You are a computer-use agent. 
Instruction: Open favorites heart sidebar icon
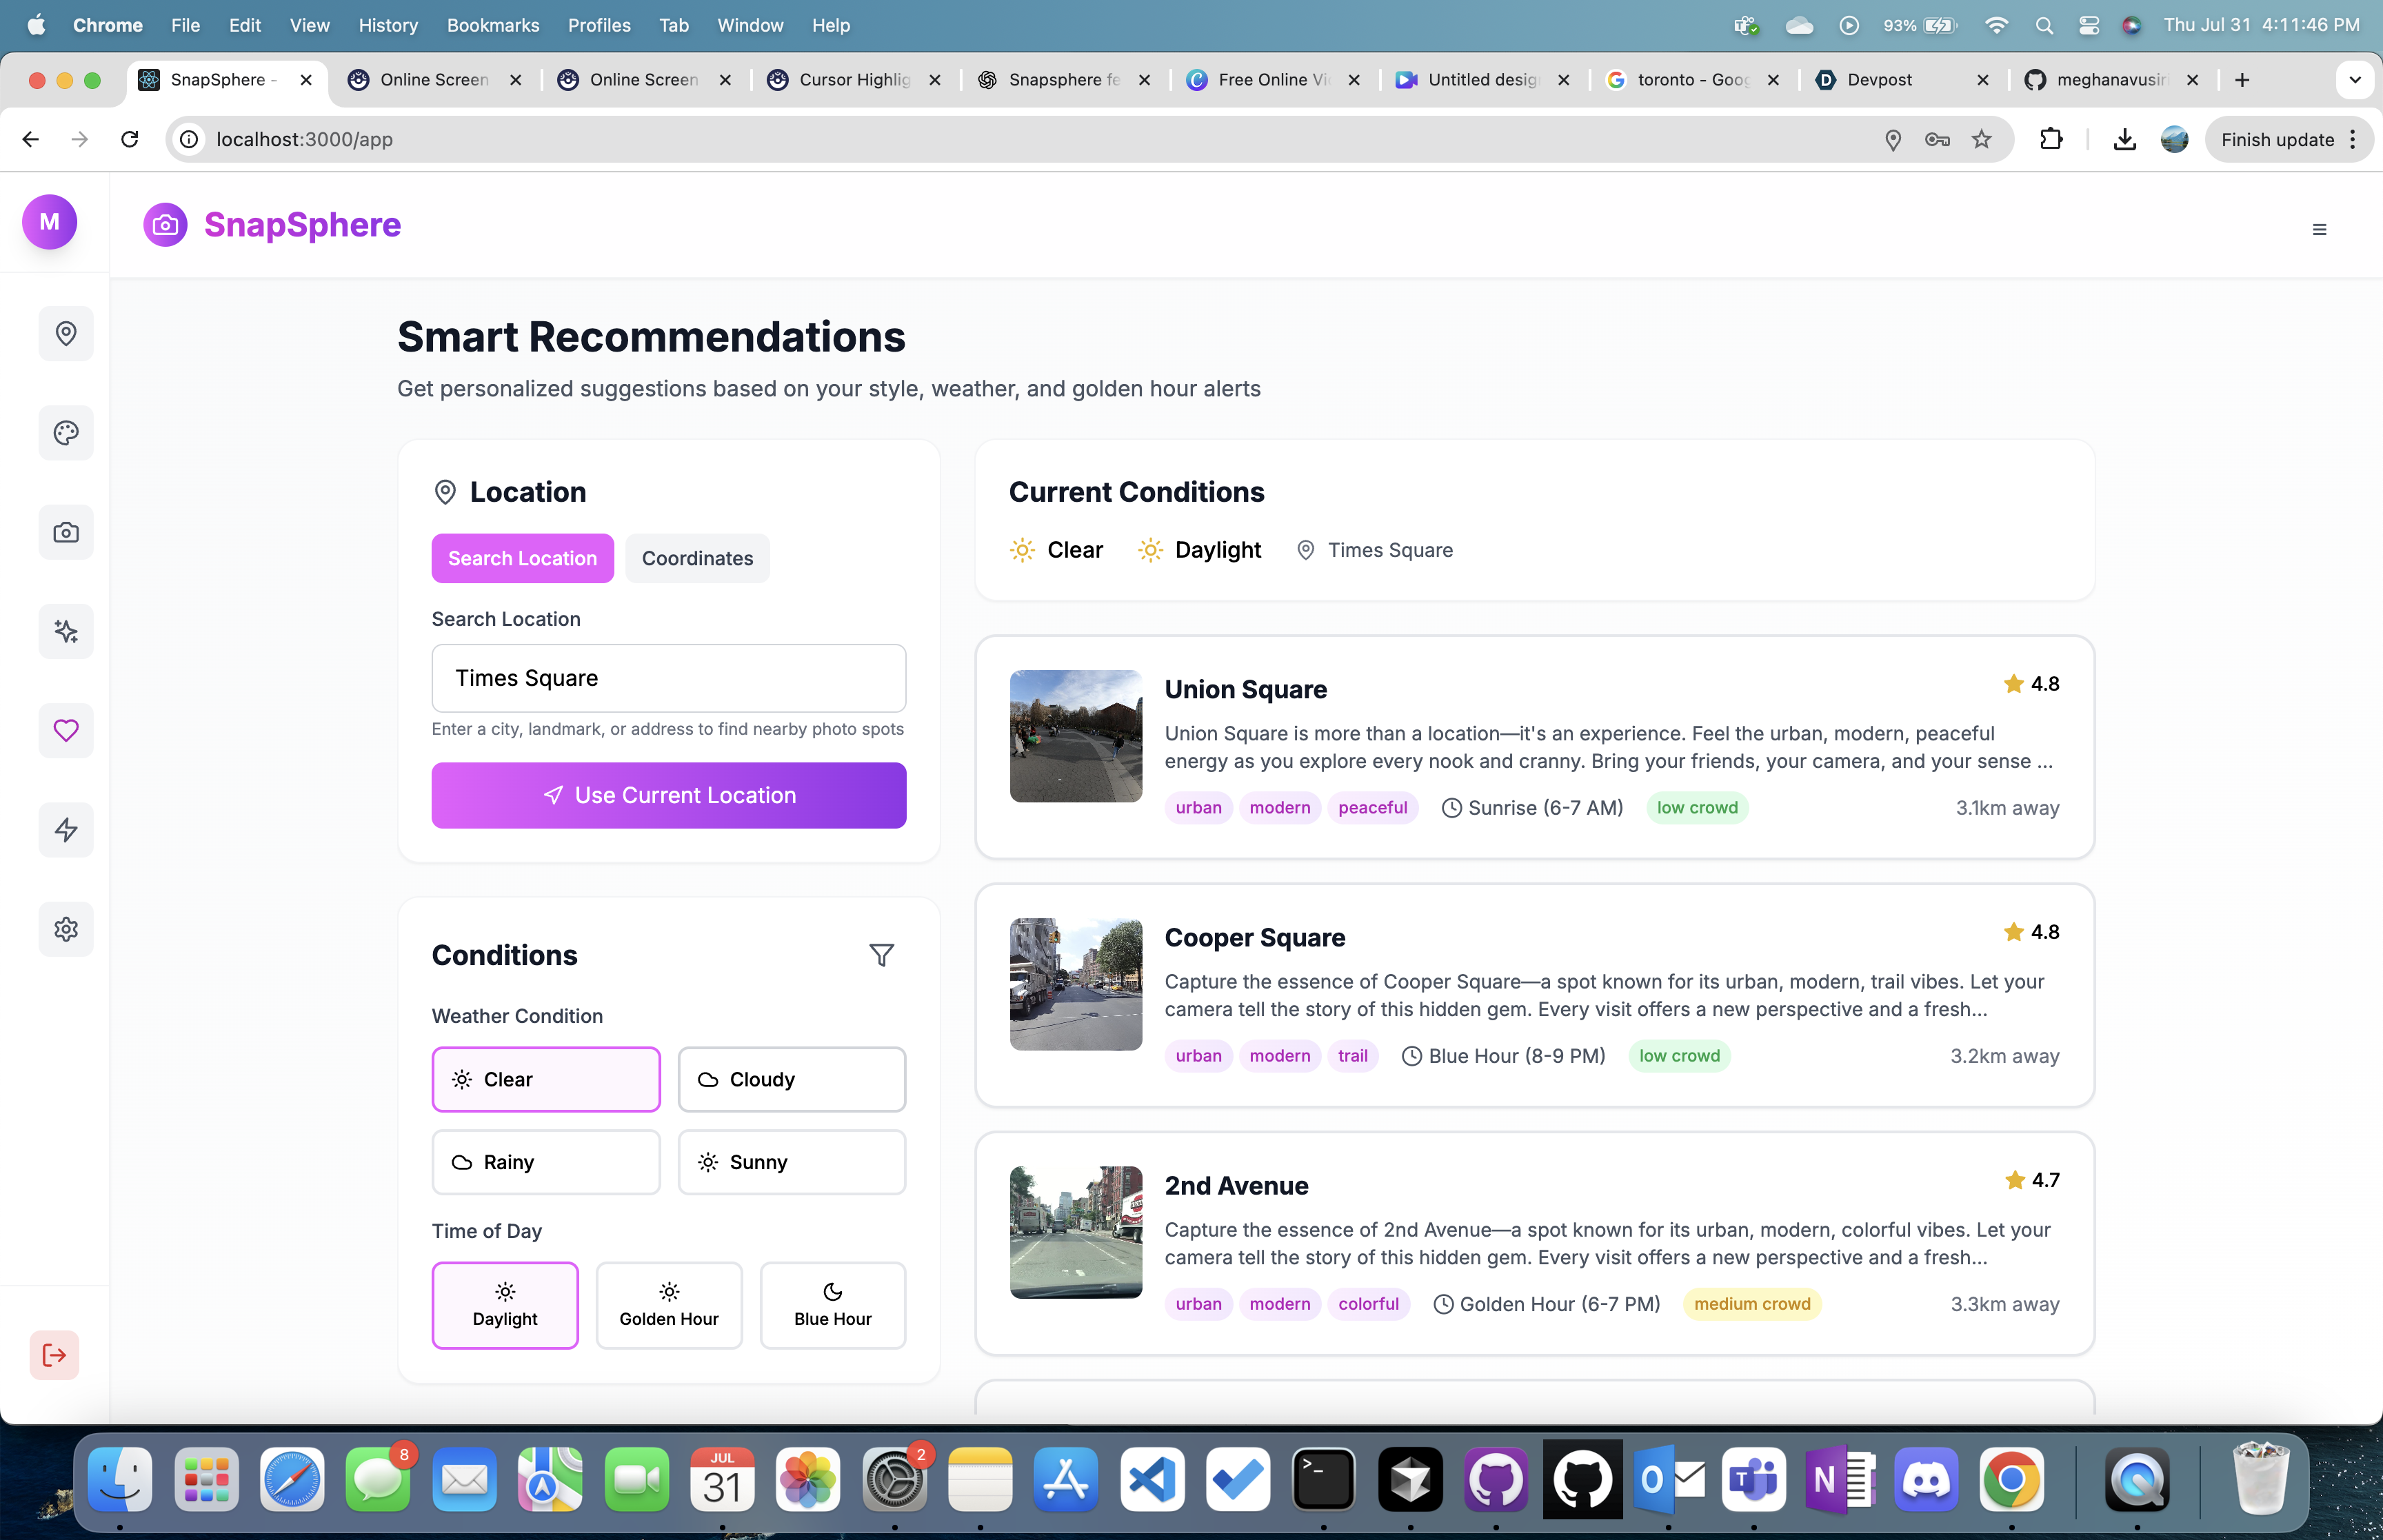66,730
